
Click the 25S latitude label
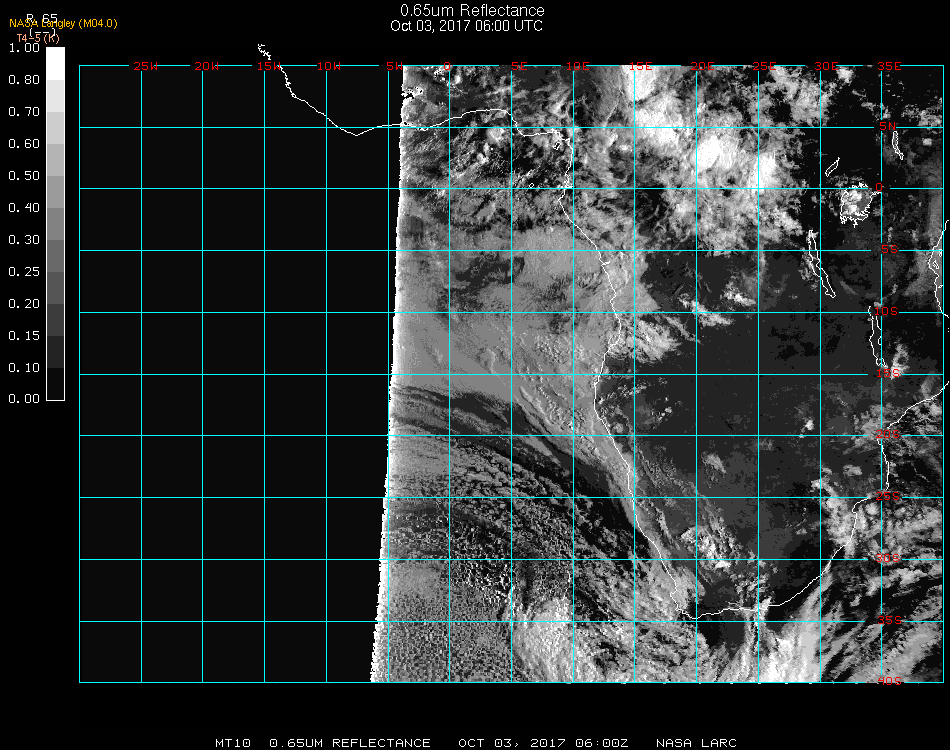pos(889,496)
